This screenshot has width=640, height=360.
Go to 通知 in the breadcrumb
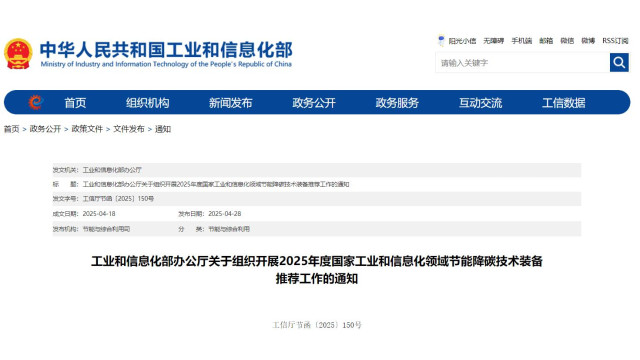[x=163, y=129]
